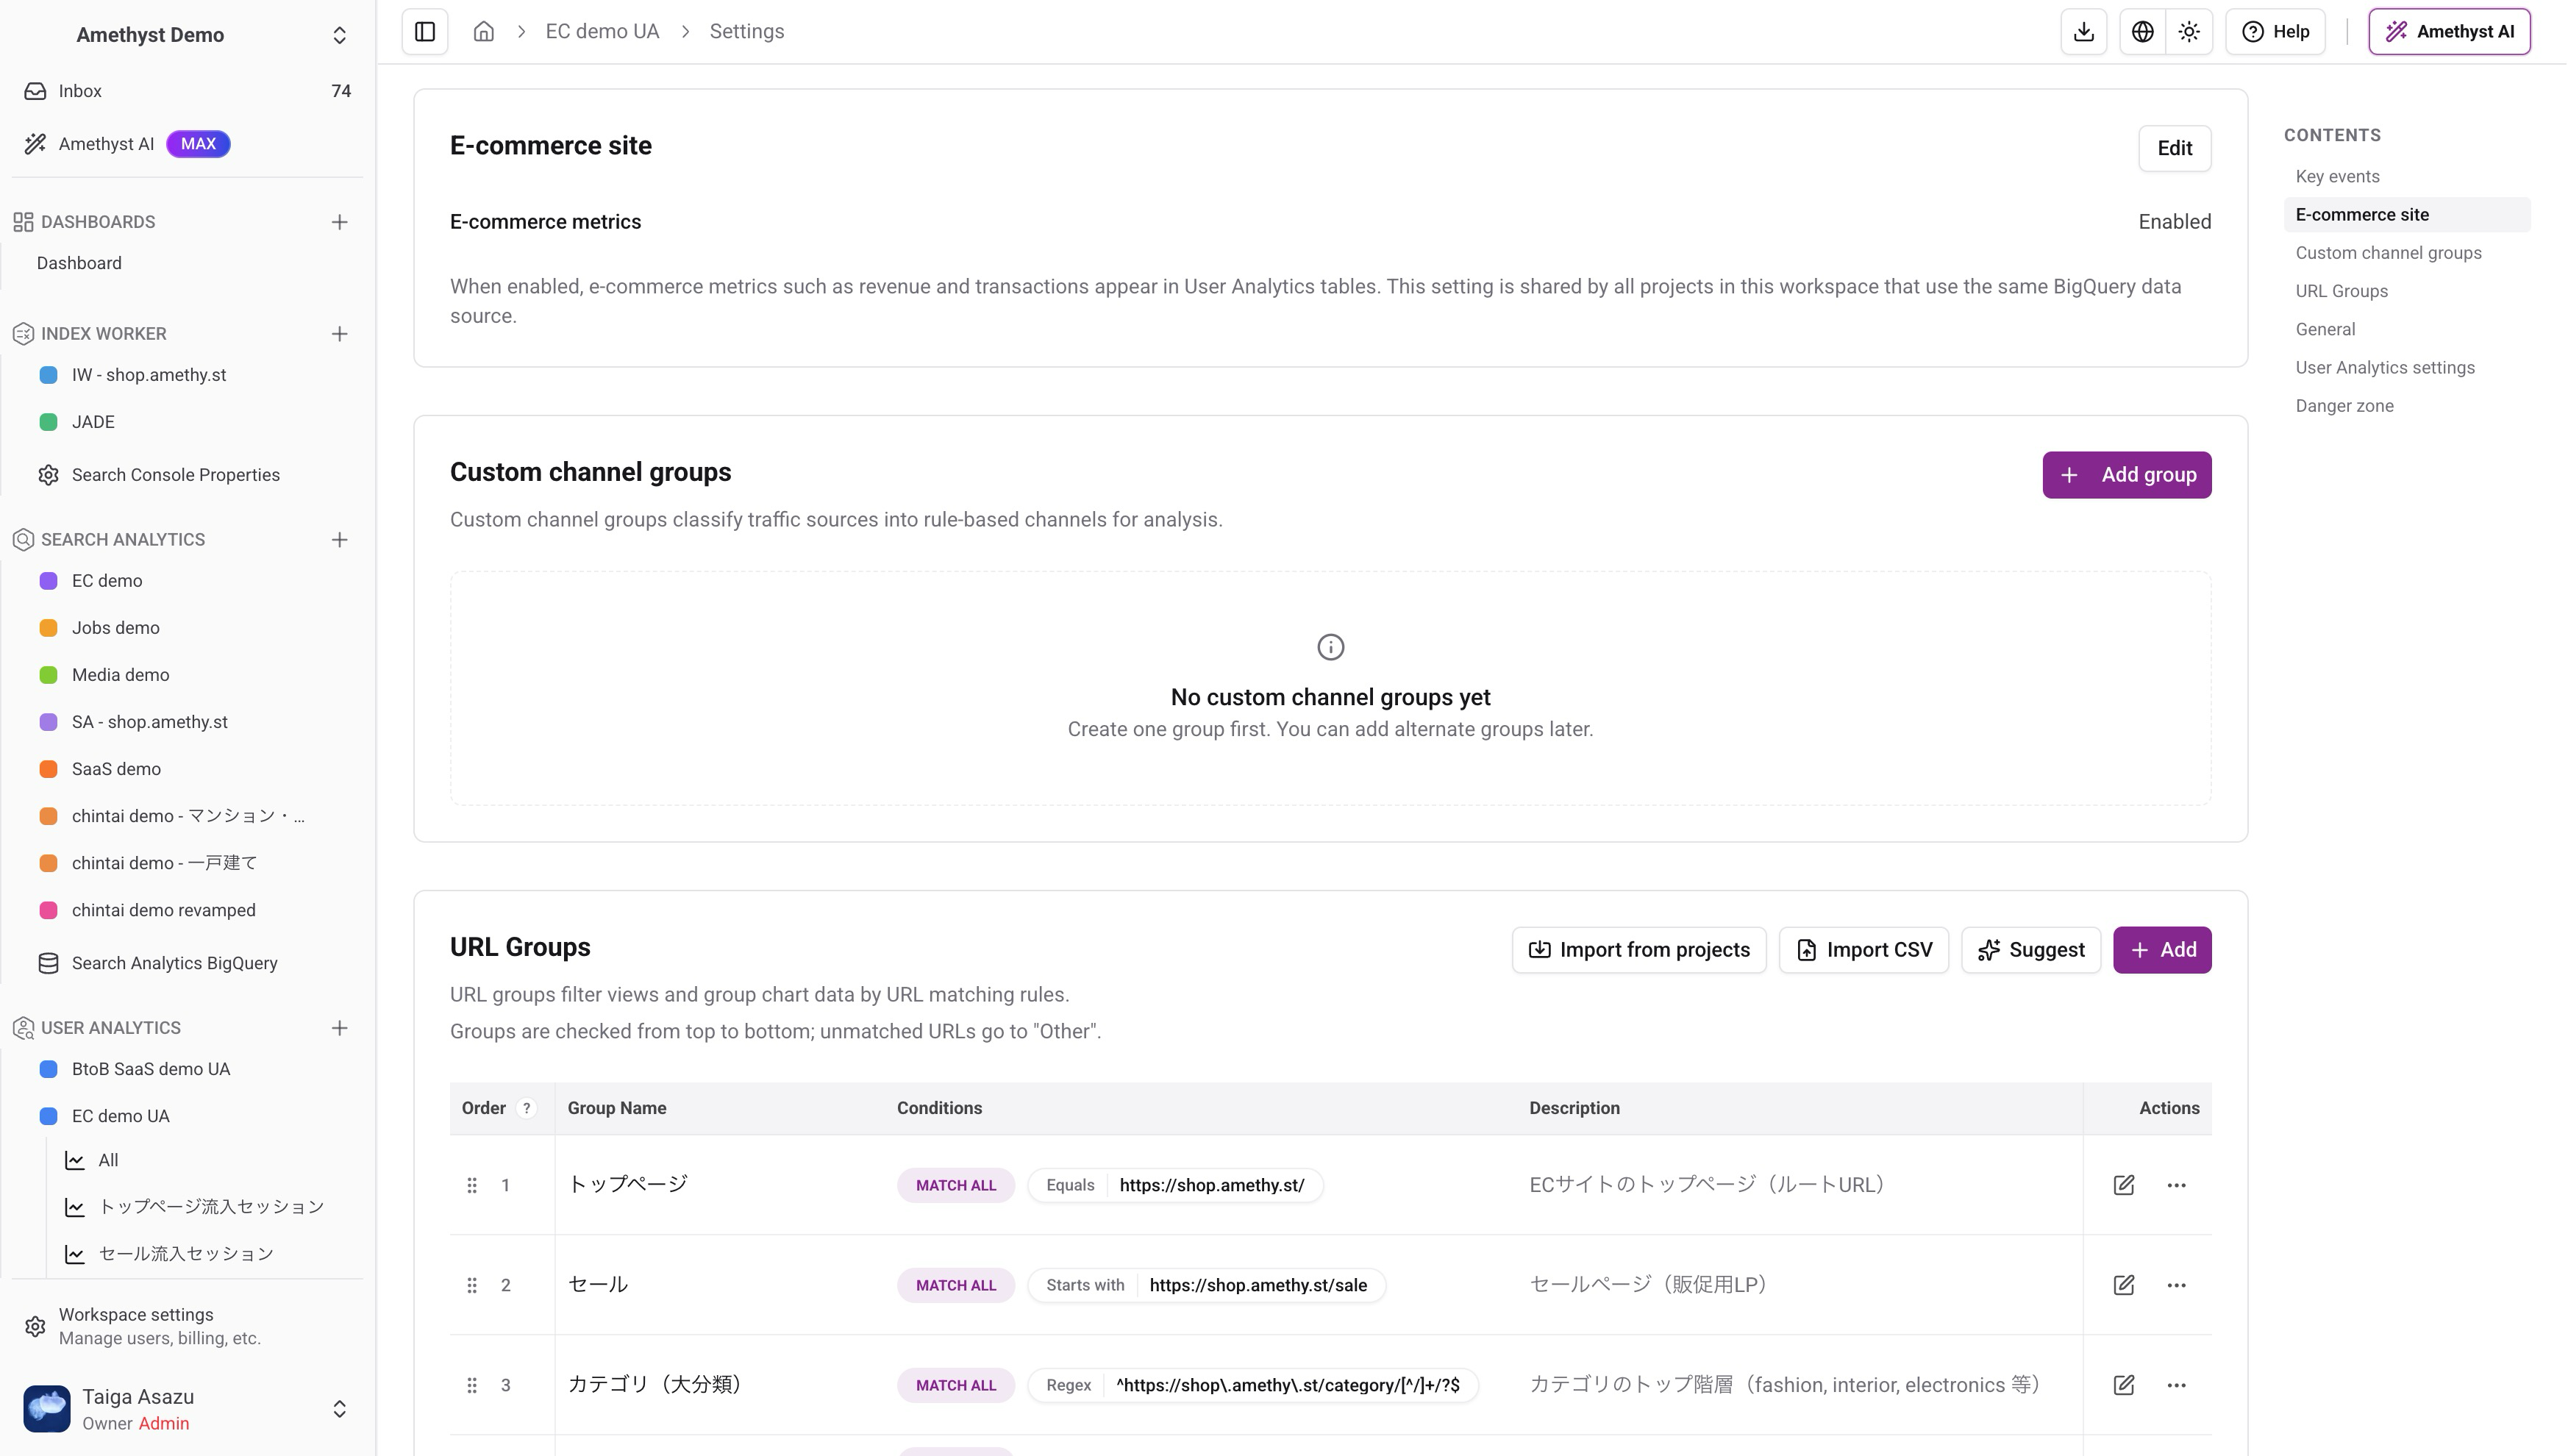Jump to Key events section
This screenshot has height=1456, width=2568.
coord(2337,177)
